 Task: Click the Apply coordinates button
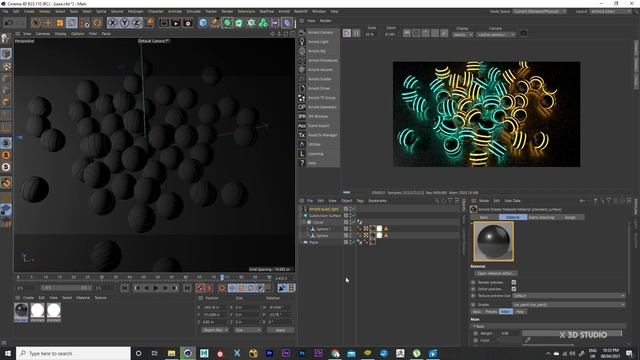280,330
